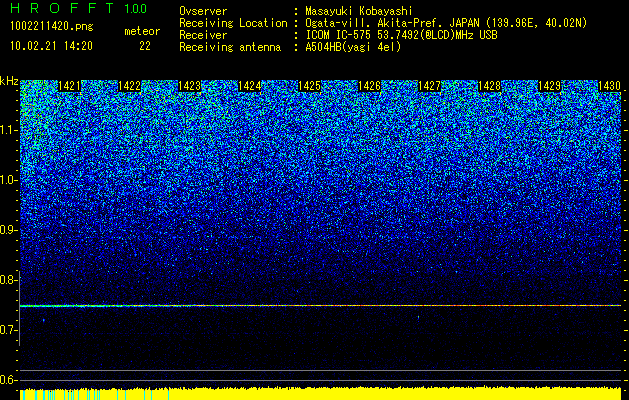Screen dimensions: 629x400
Task: Click the 1421 time marker
Action: pyautogui.click(x=69, y=86)
